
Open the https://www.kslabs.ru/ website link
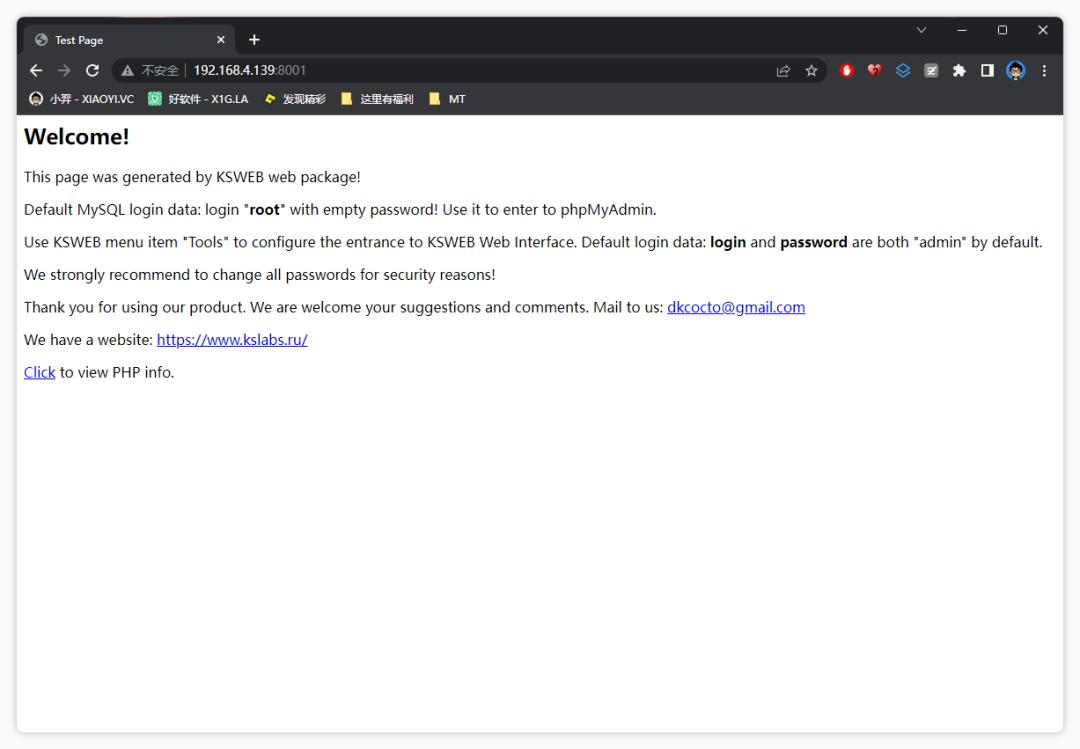click(232, 340)
